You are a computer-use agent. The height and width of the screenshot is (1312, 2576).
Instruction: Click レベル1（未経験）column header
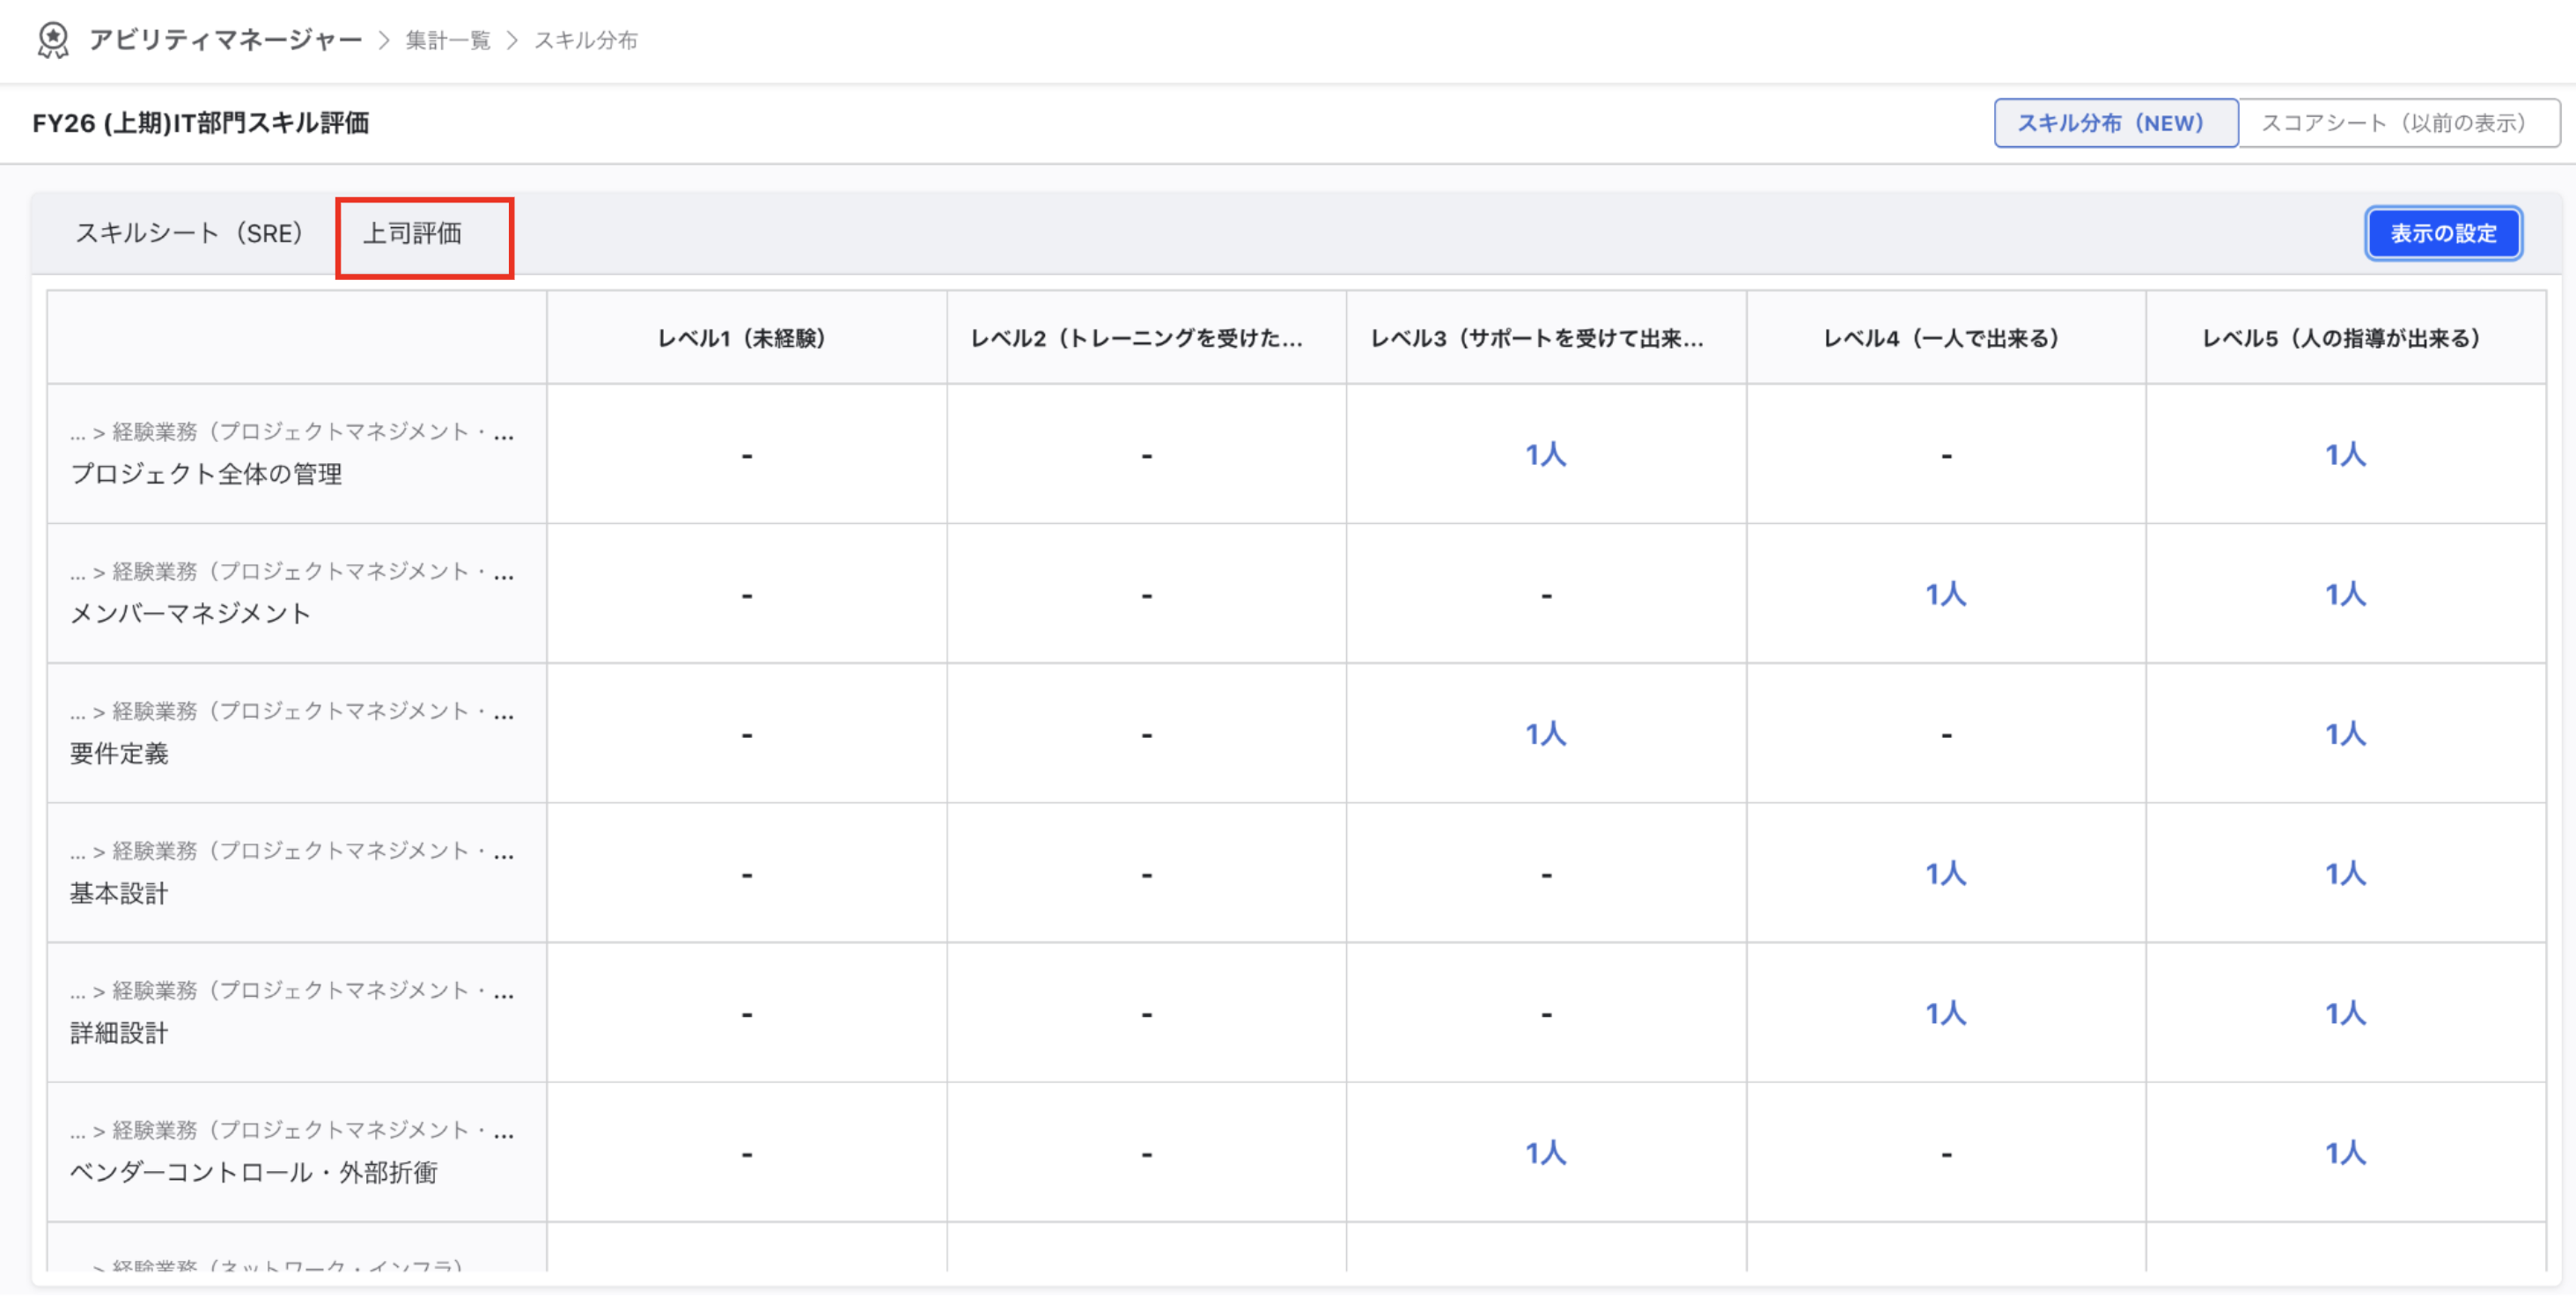coord(746,339)
